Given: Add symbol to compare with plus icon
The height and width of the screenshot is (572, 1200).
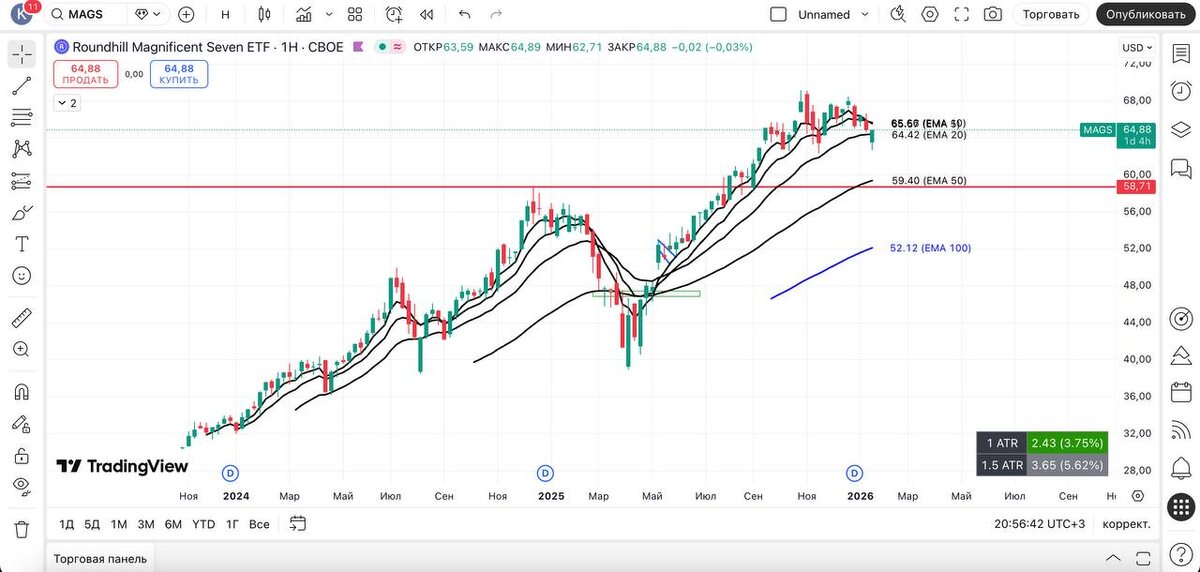Looking at the screenshot, I should tap(186, 14).
